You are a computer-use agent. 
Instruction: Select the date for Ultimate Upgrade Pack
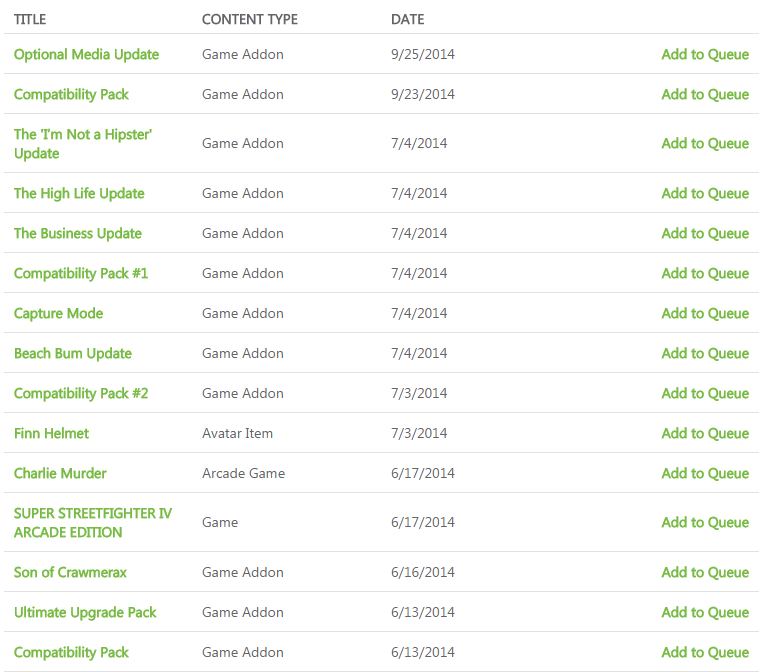pyautogui.click(x=423, y=612)
